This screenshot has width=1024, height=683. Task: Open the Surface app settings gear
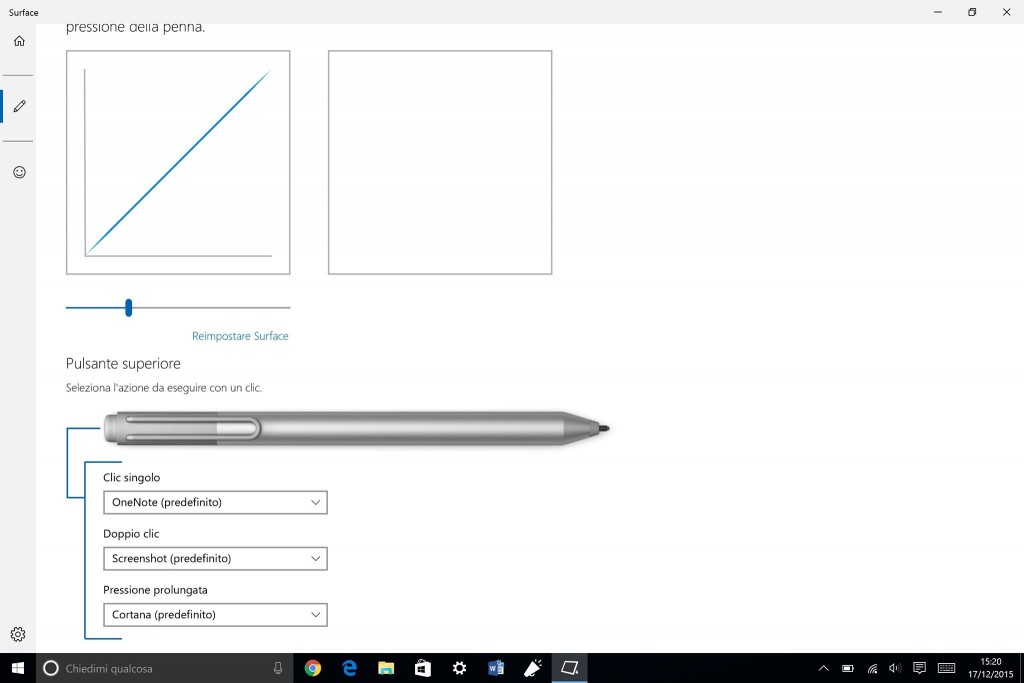(x=18, y=634)
